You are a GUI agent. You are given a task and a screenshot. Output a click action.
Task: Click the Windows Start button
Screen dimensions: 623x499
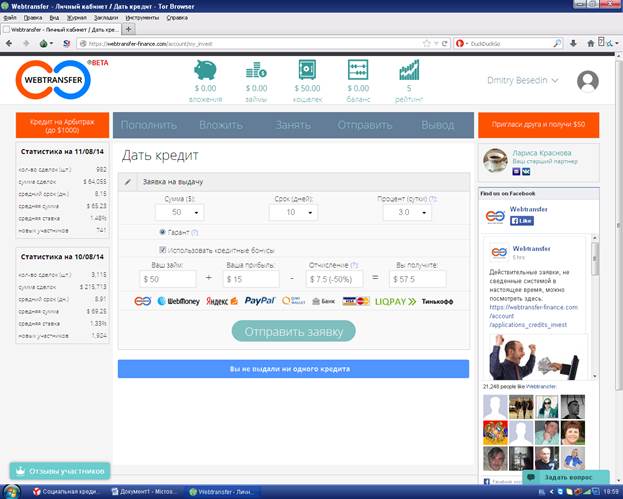click(11, 491)
